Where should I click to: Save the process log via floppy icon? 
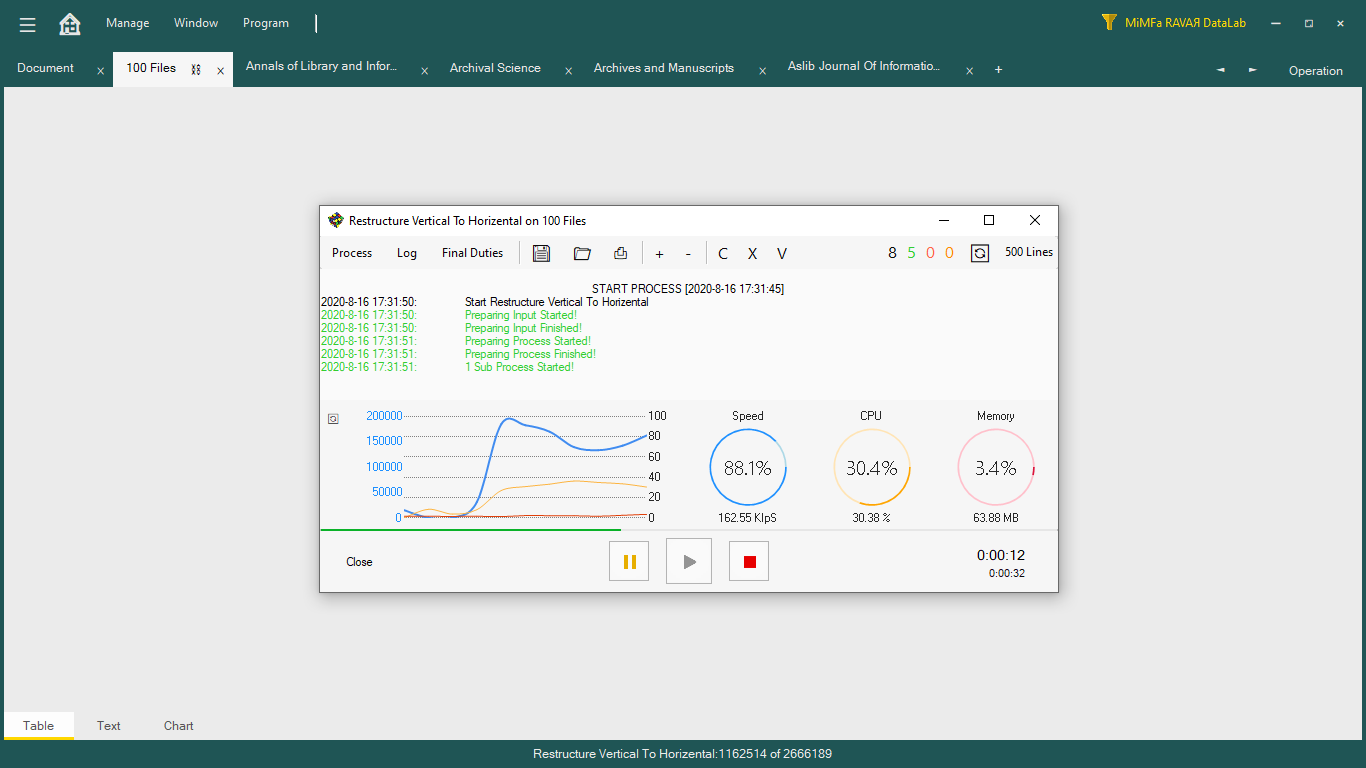click(541, 253)
